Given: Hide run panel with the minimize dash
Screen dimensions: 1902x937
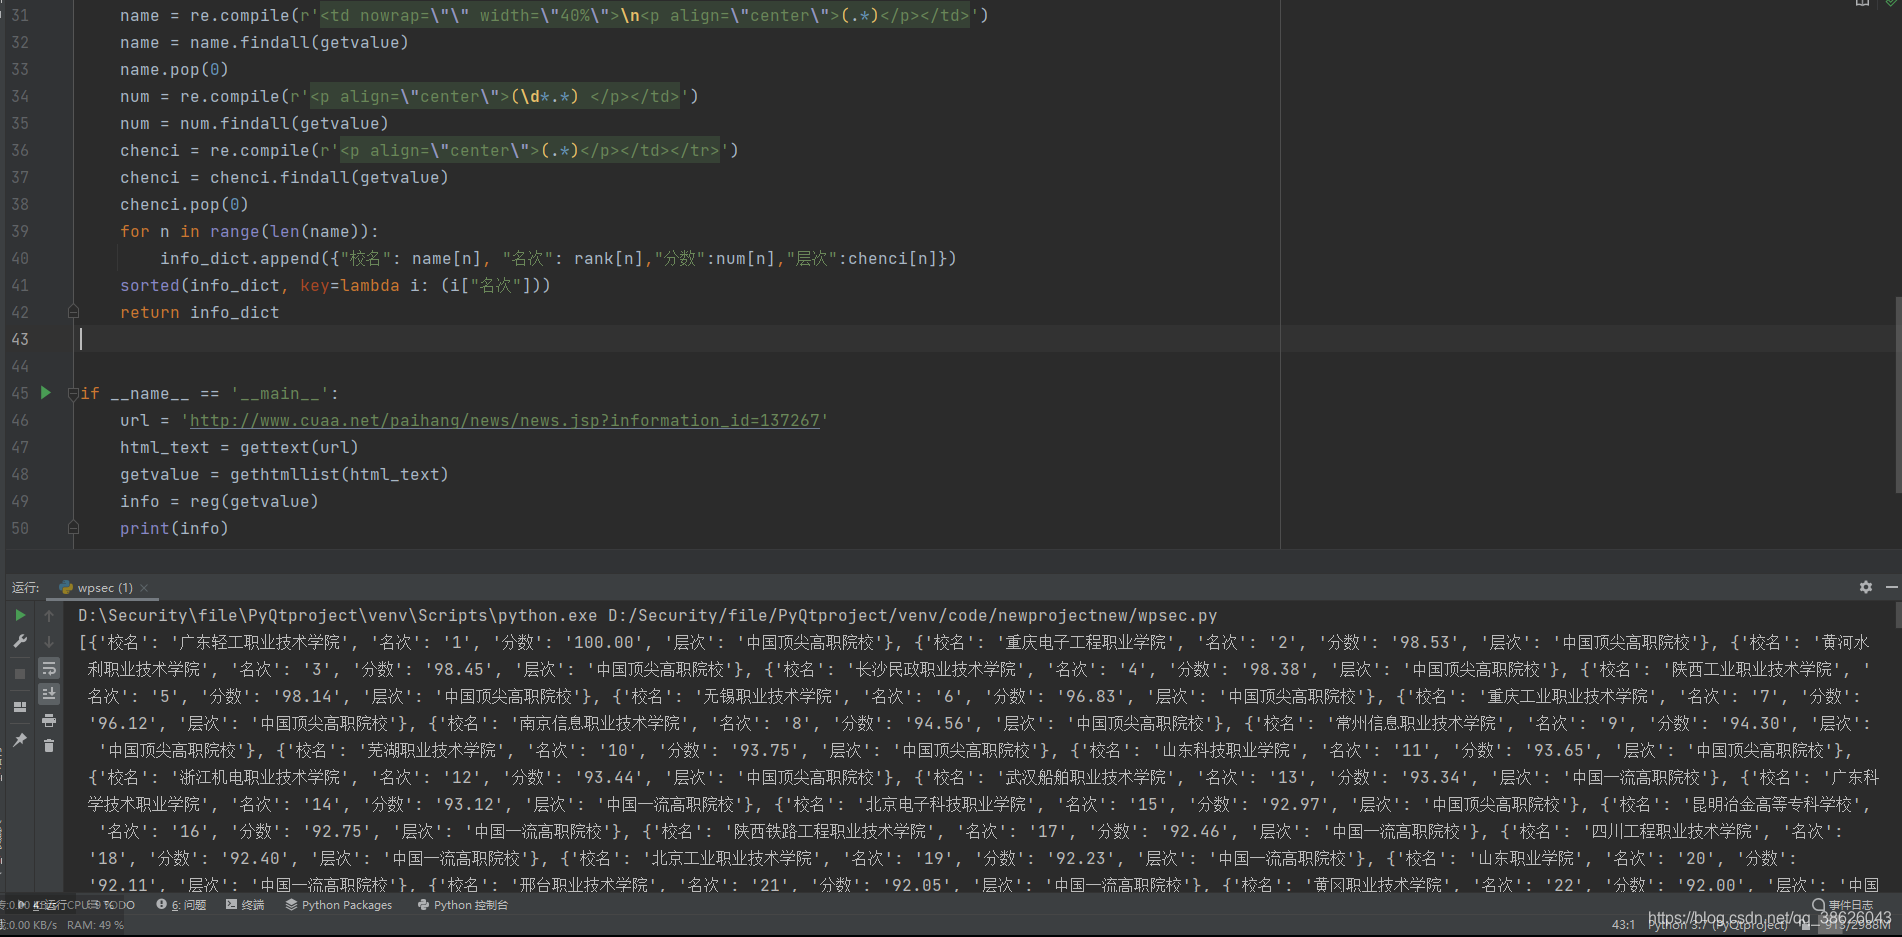Looking at the screenshot, I should click(x=1891, y=587).
